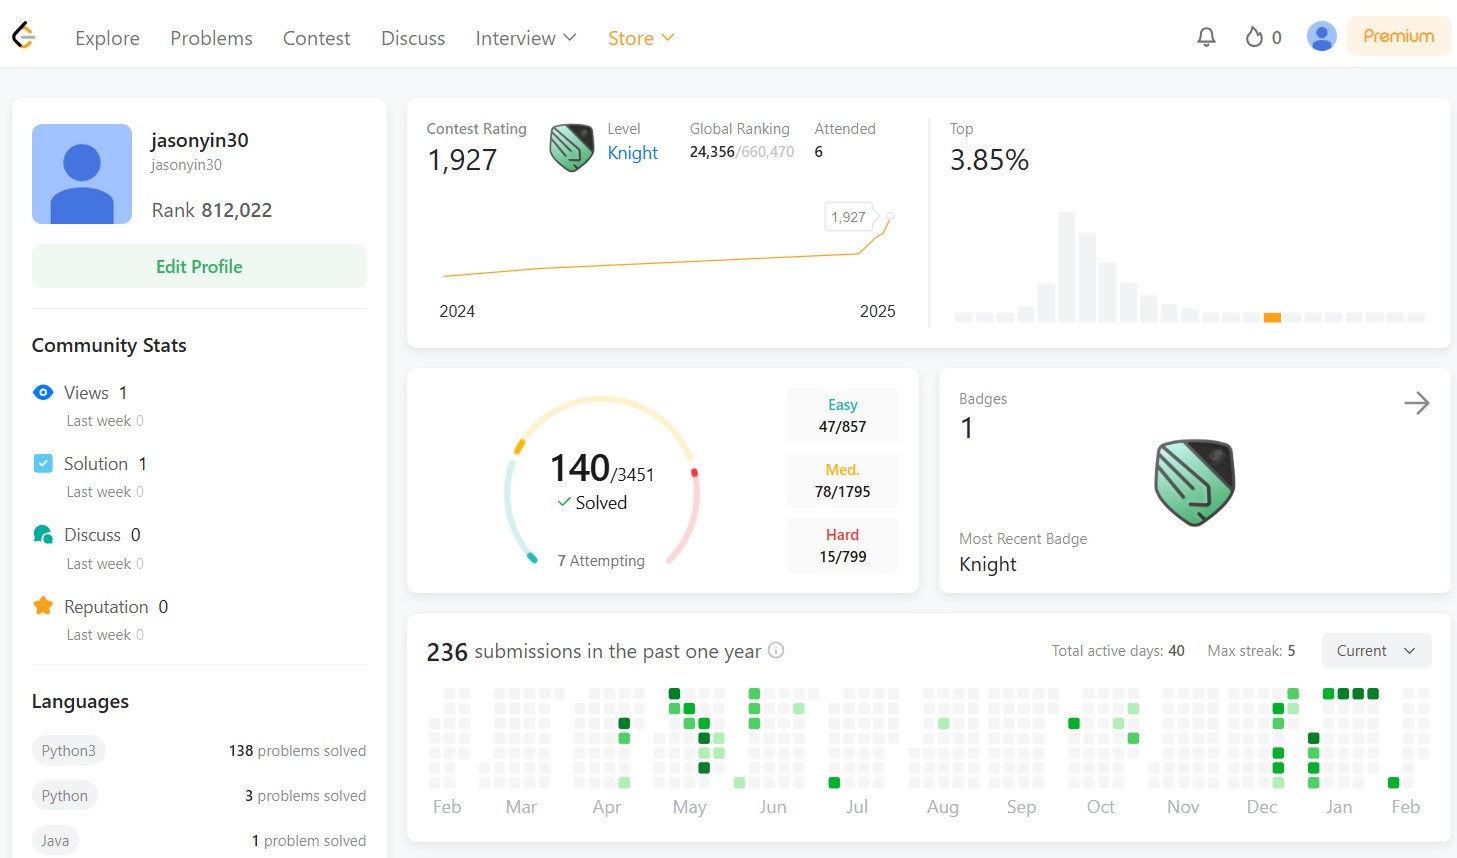The image size is (1457, 858).
Task: Click the Python3 language tag
Action: click(x=69, y=750)
